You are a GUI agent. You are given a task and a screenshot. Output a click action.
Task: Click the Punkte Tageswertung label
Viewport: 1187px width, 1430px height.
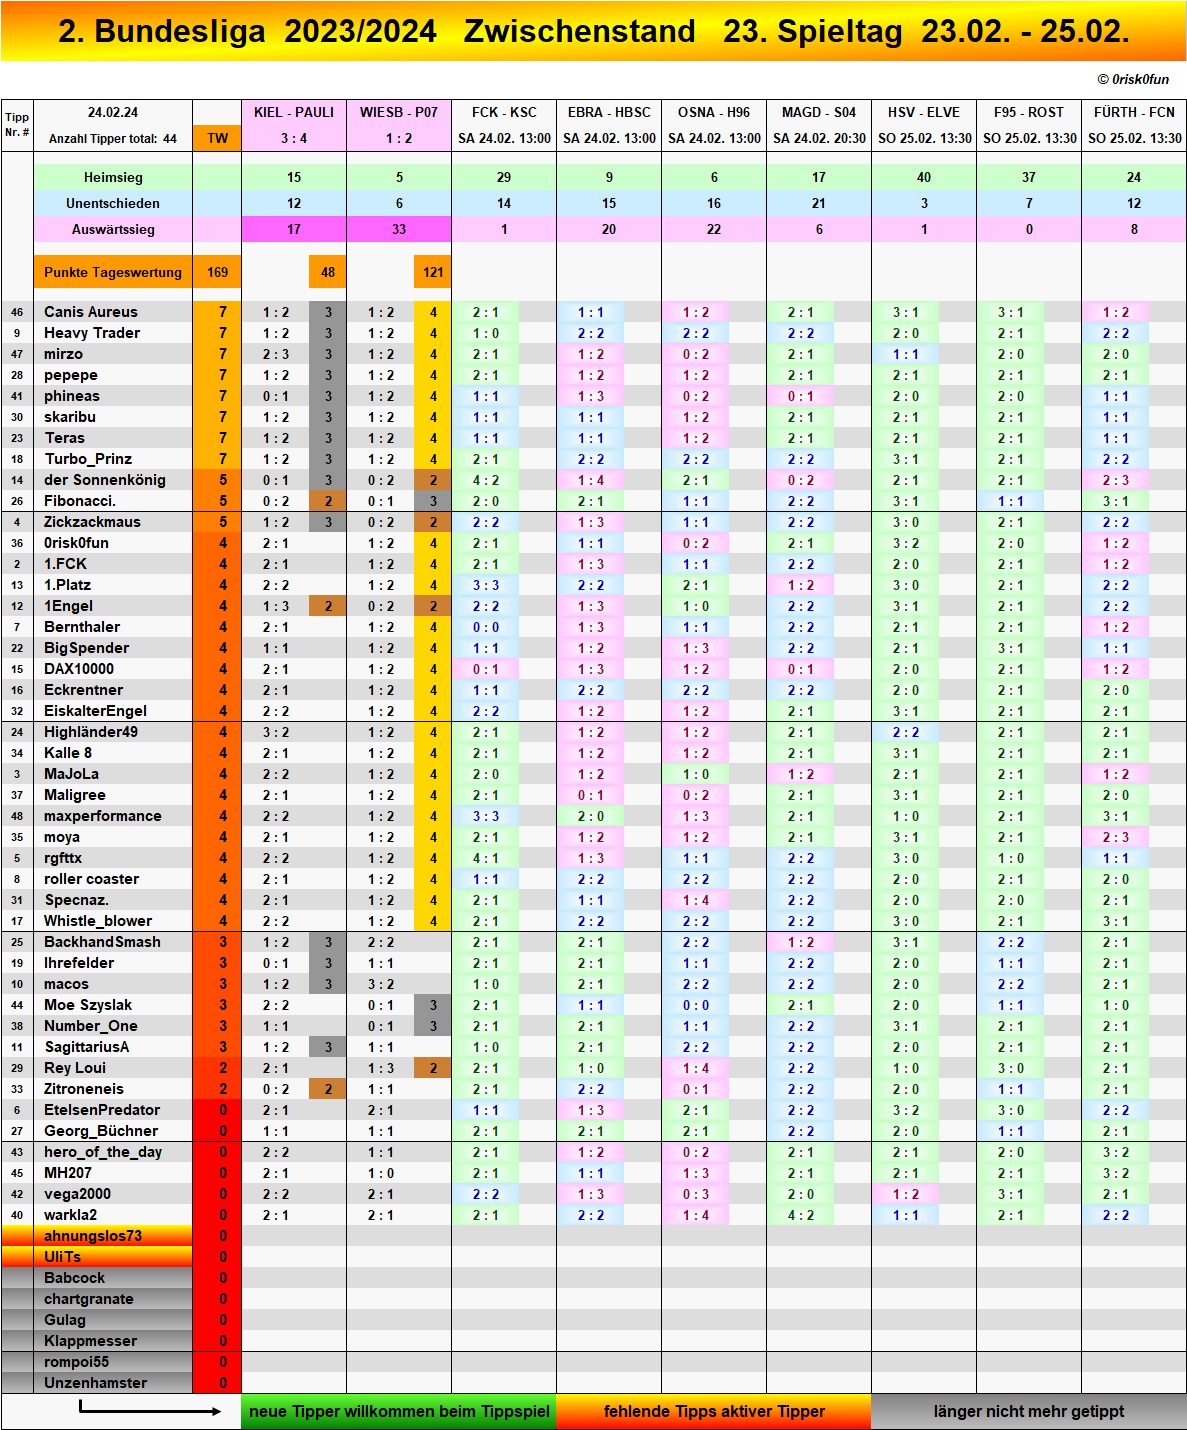coord(113,272)
